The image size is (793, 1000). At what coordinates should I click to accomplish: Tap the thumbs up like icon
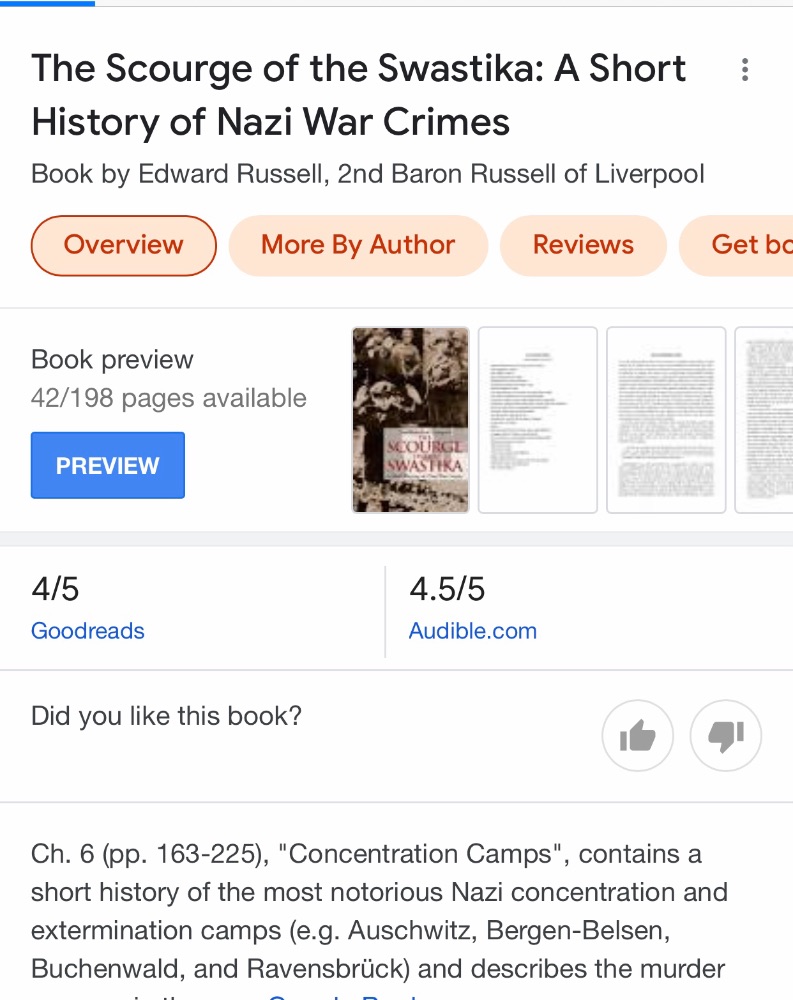click(x=637, y=737)
